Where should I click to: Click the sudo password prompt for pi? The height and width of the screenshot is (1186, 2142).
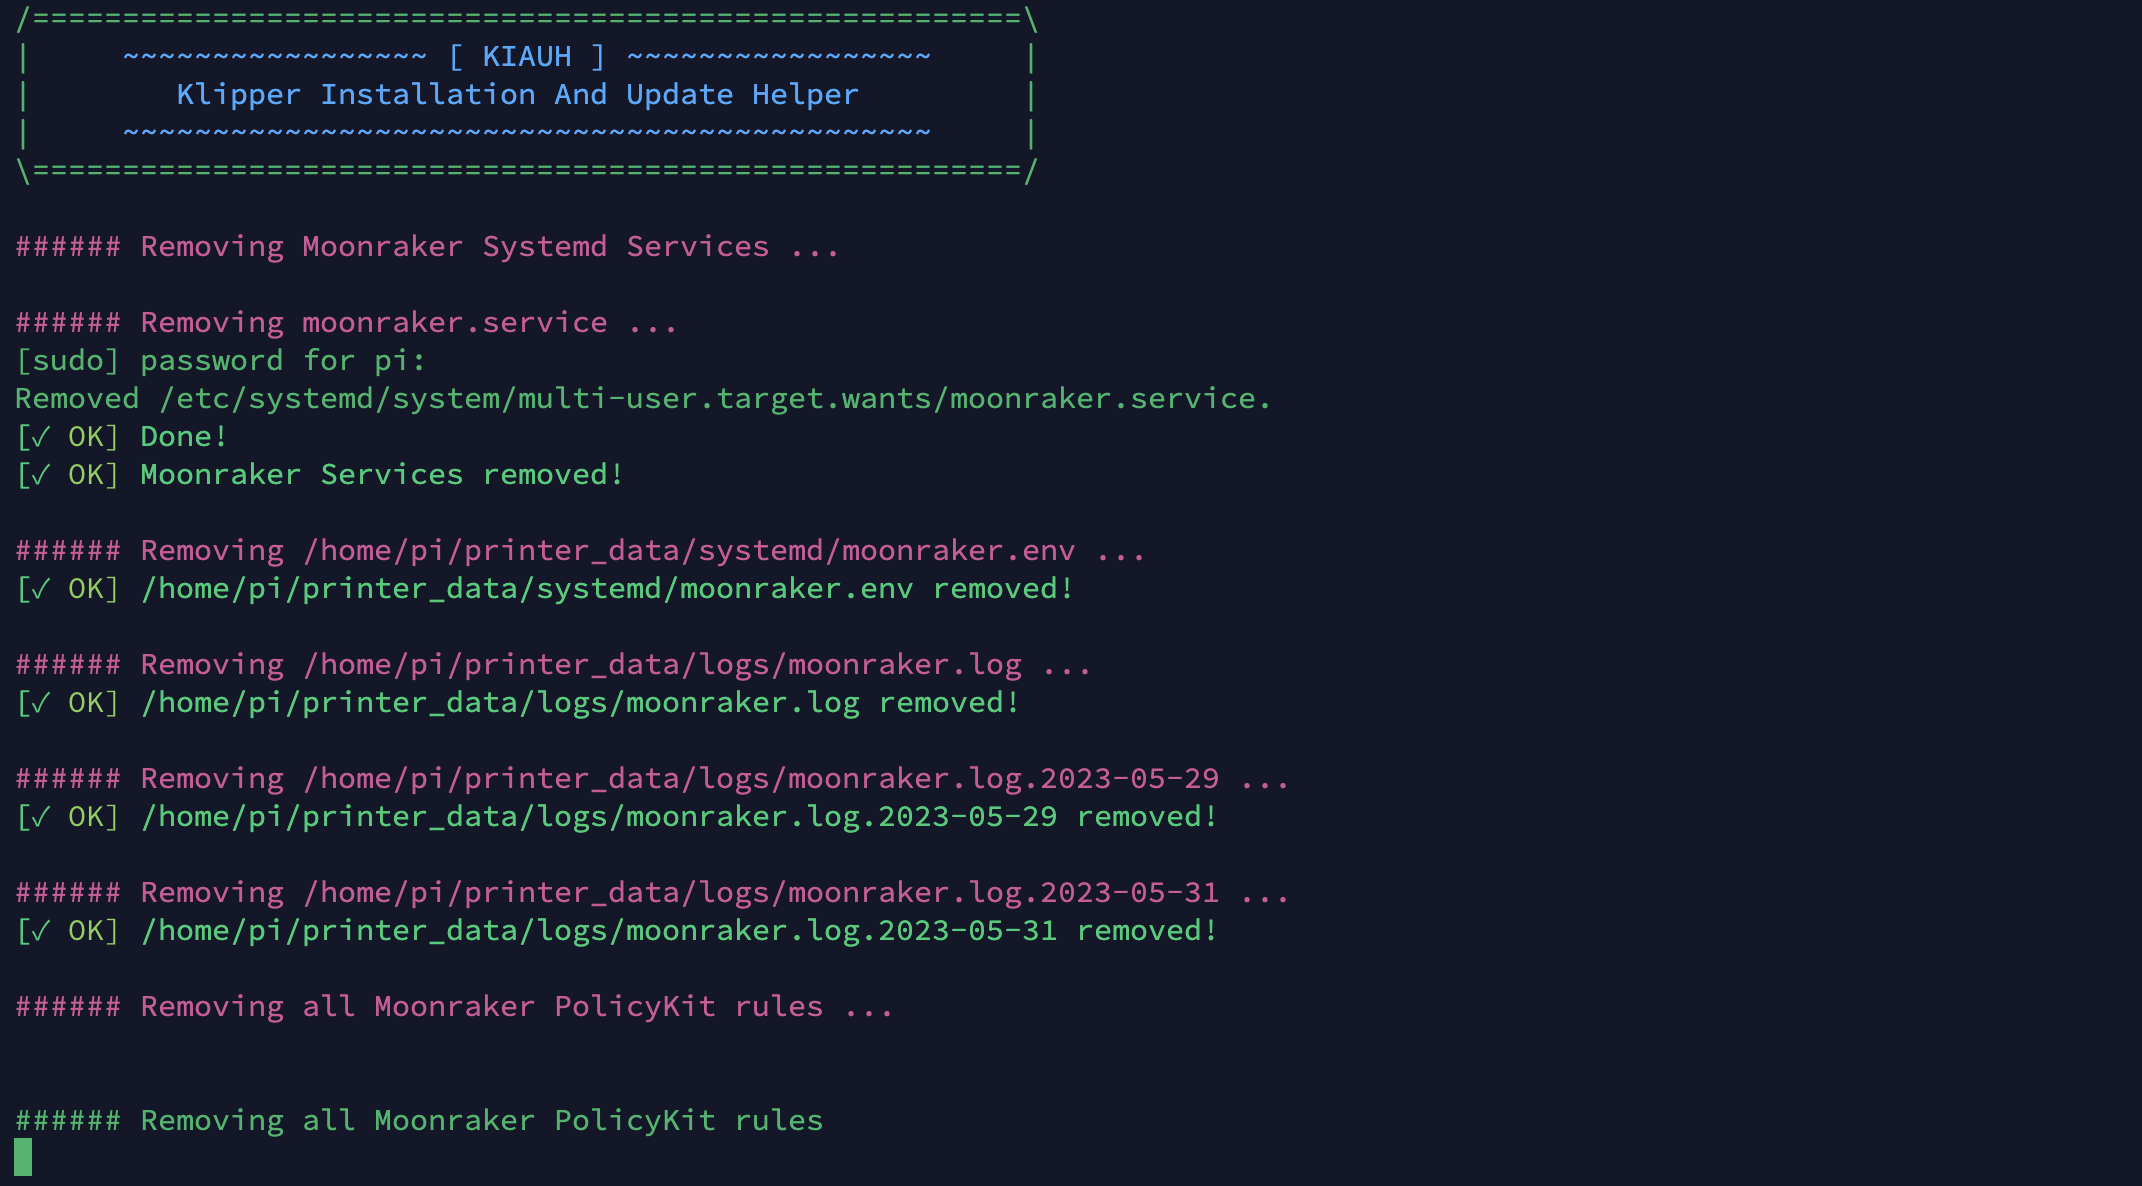click(220, 361)
